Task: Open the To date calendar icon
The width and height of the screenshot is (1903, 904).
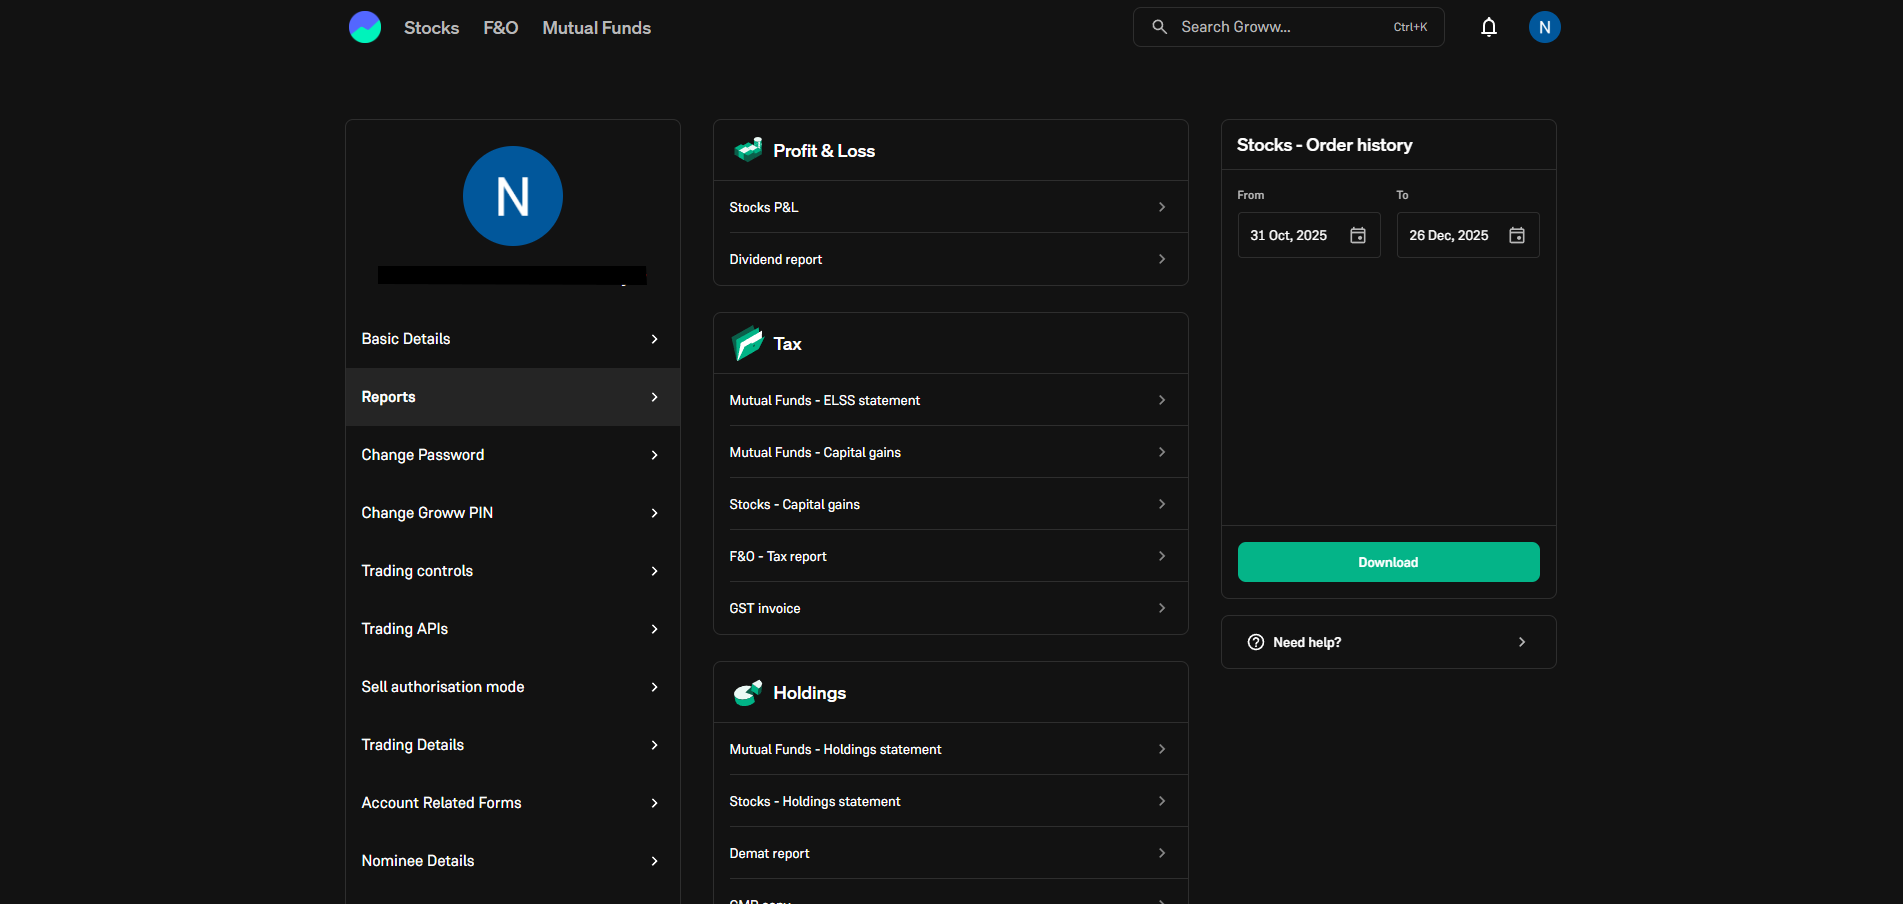Action: [x=1516, y=235]
